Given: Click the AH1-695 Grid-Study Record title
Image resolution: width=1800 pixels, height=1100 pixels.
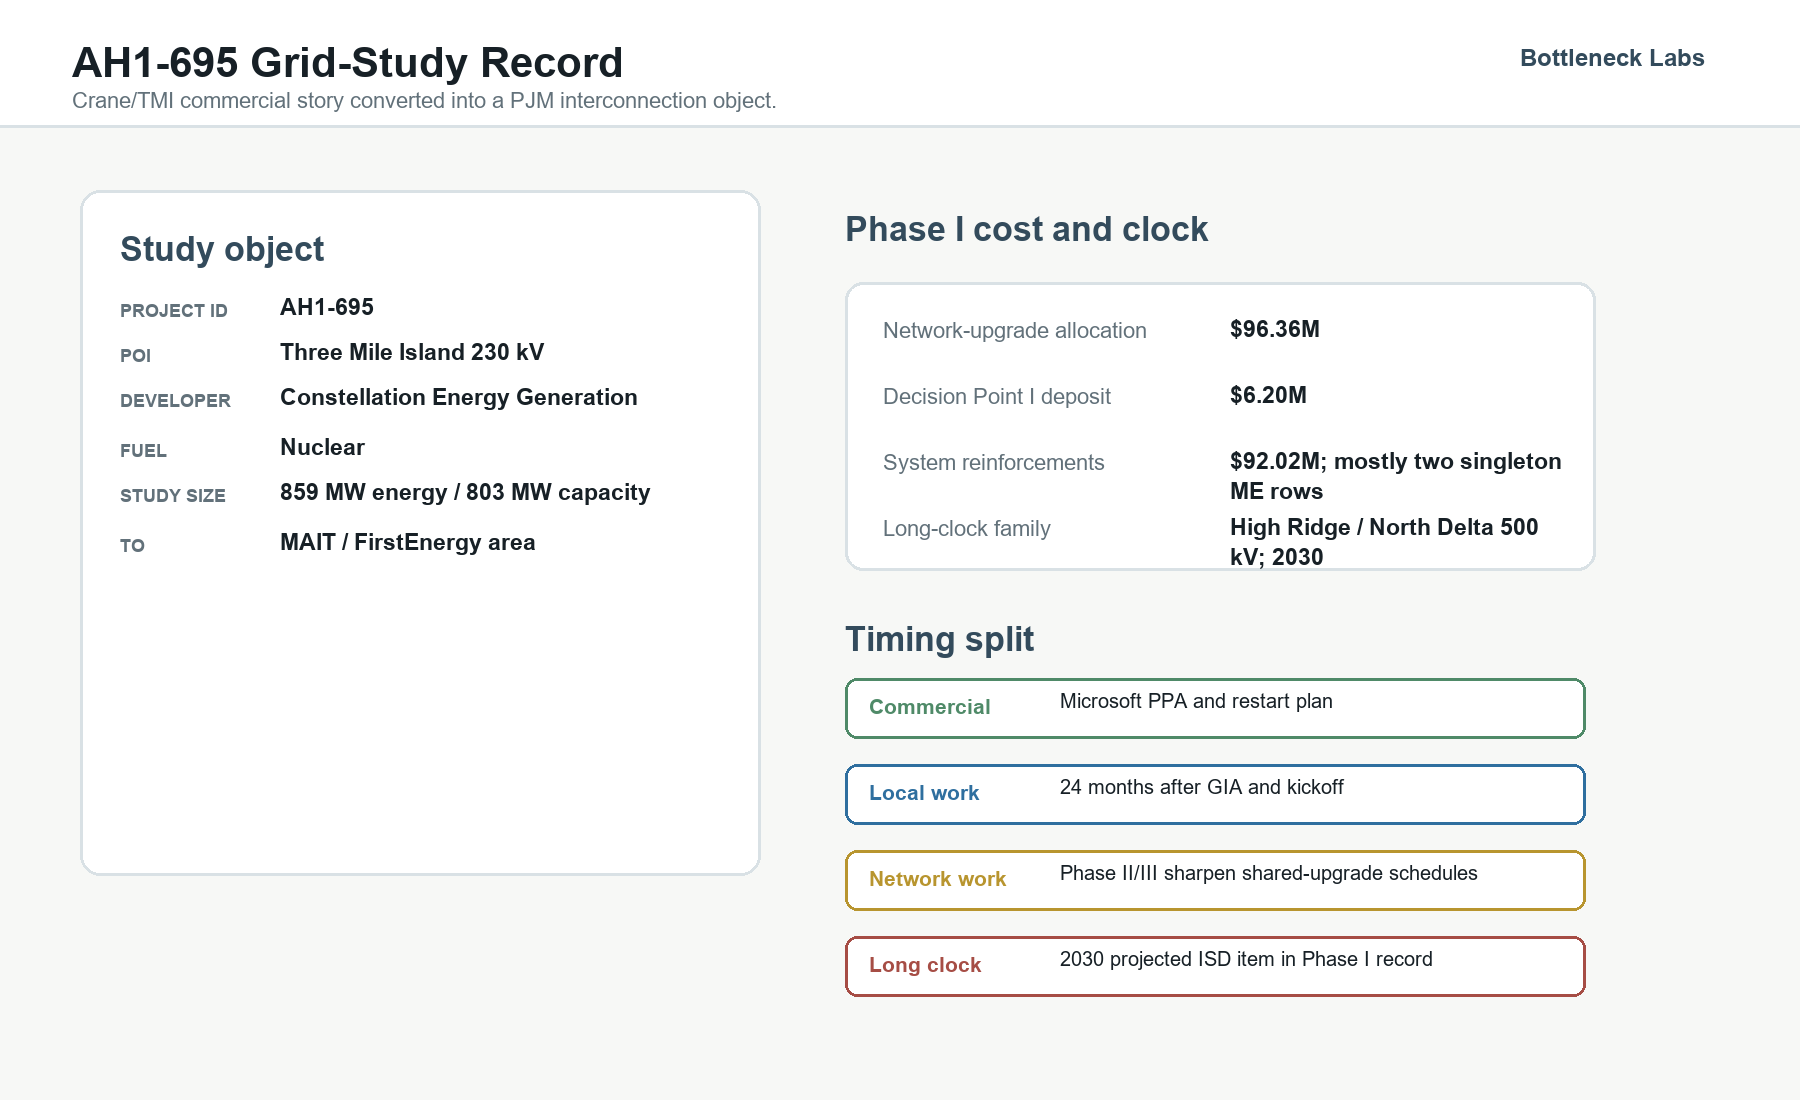Looking at the screenshot, I should pos(347,62).
